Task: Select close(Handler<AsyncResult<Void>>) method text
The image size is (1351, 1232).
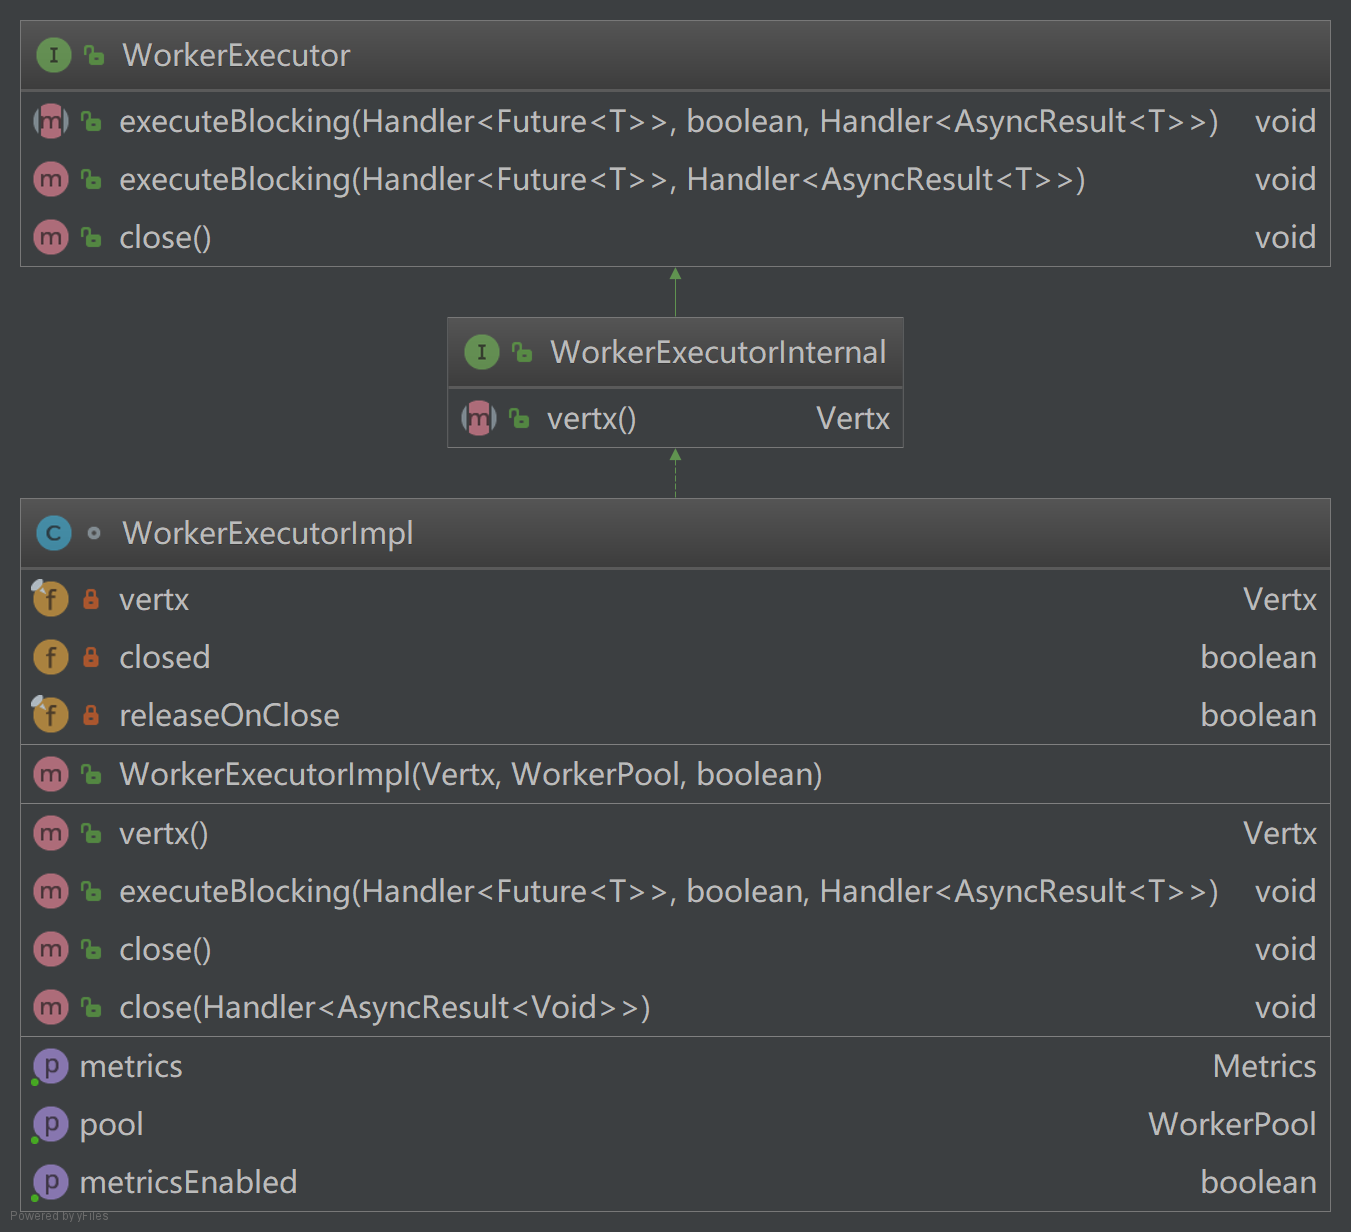Action: [385, 1007]
